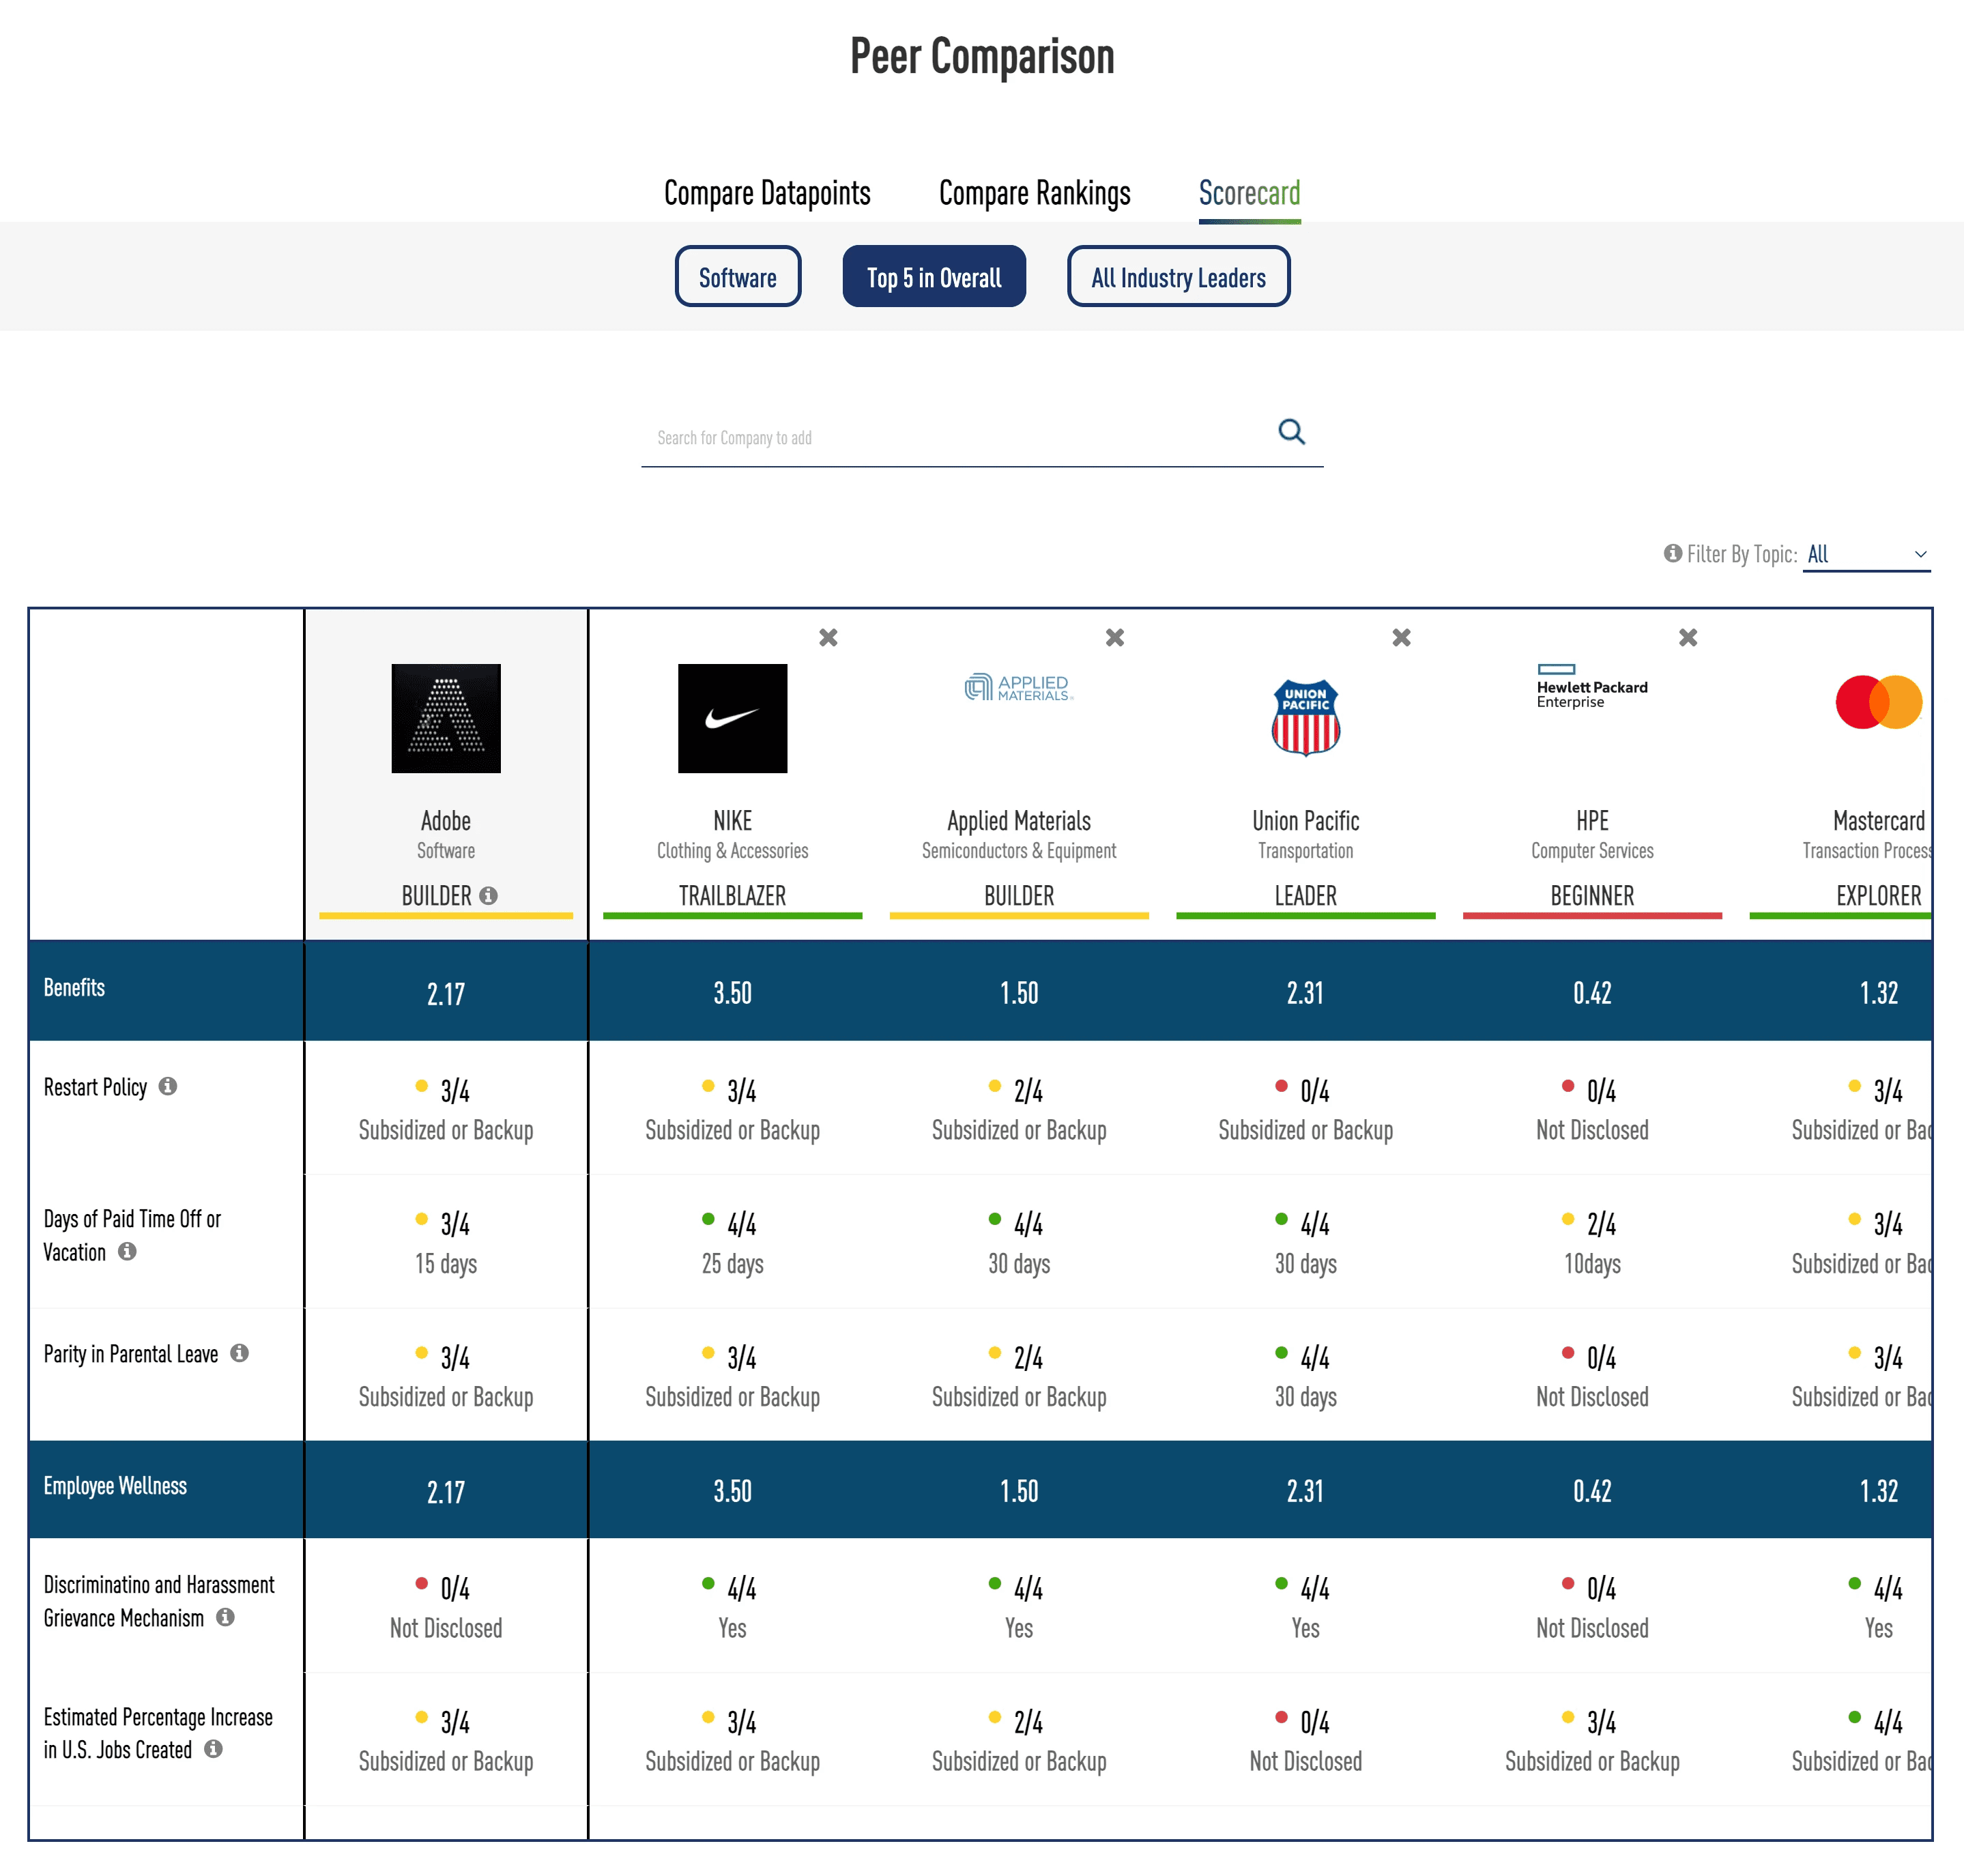
Task: Remove NIKE from comparison
Action: [828, 638]
